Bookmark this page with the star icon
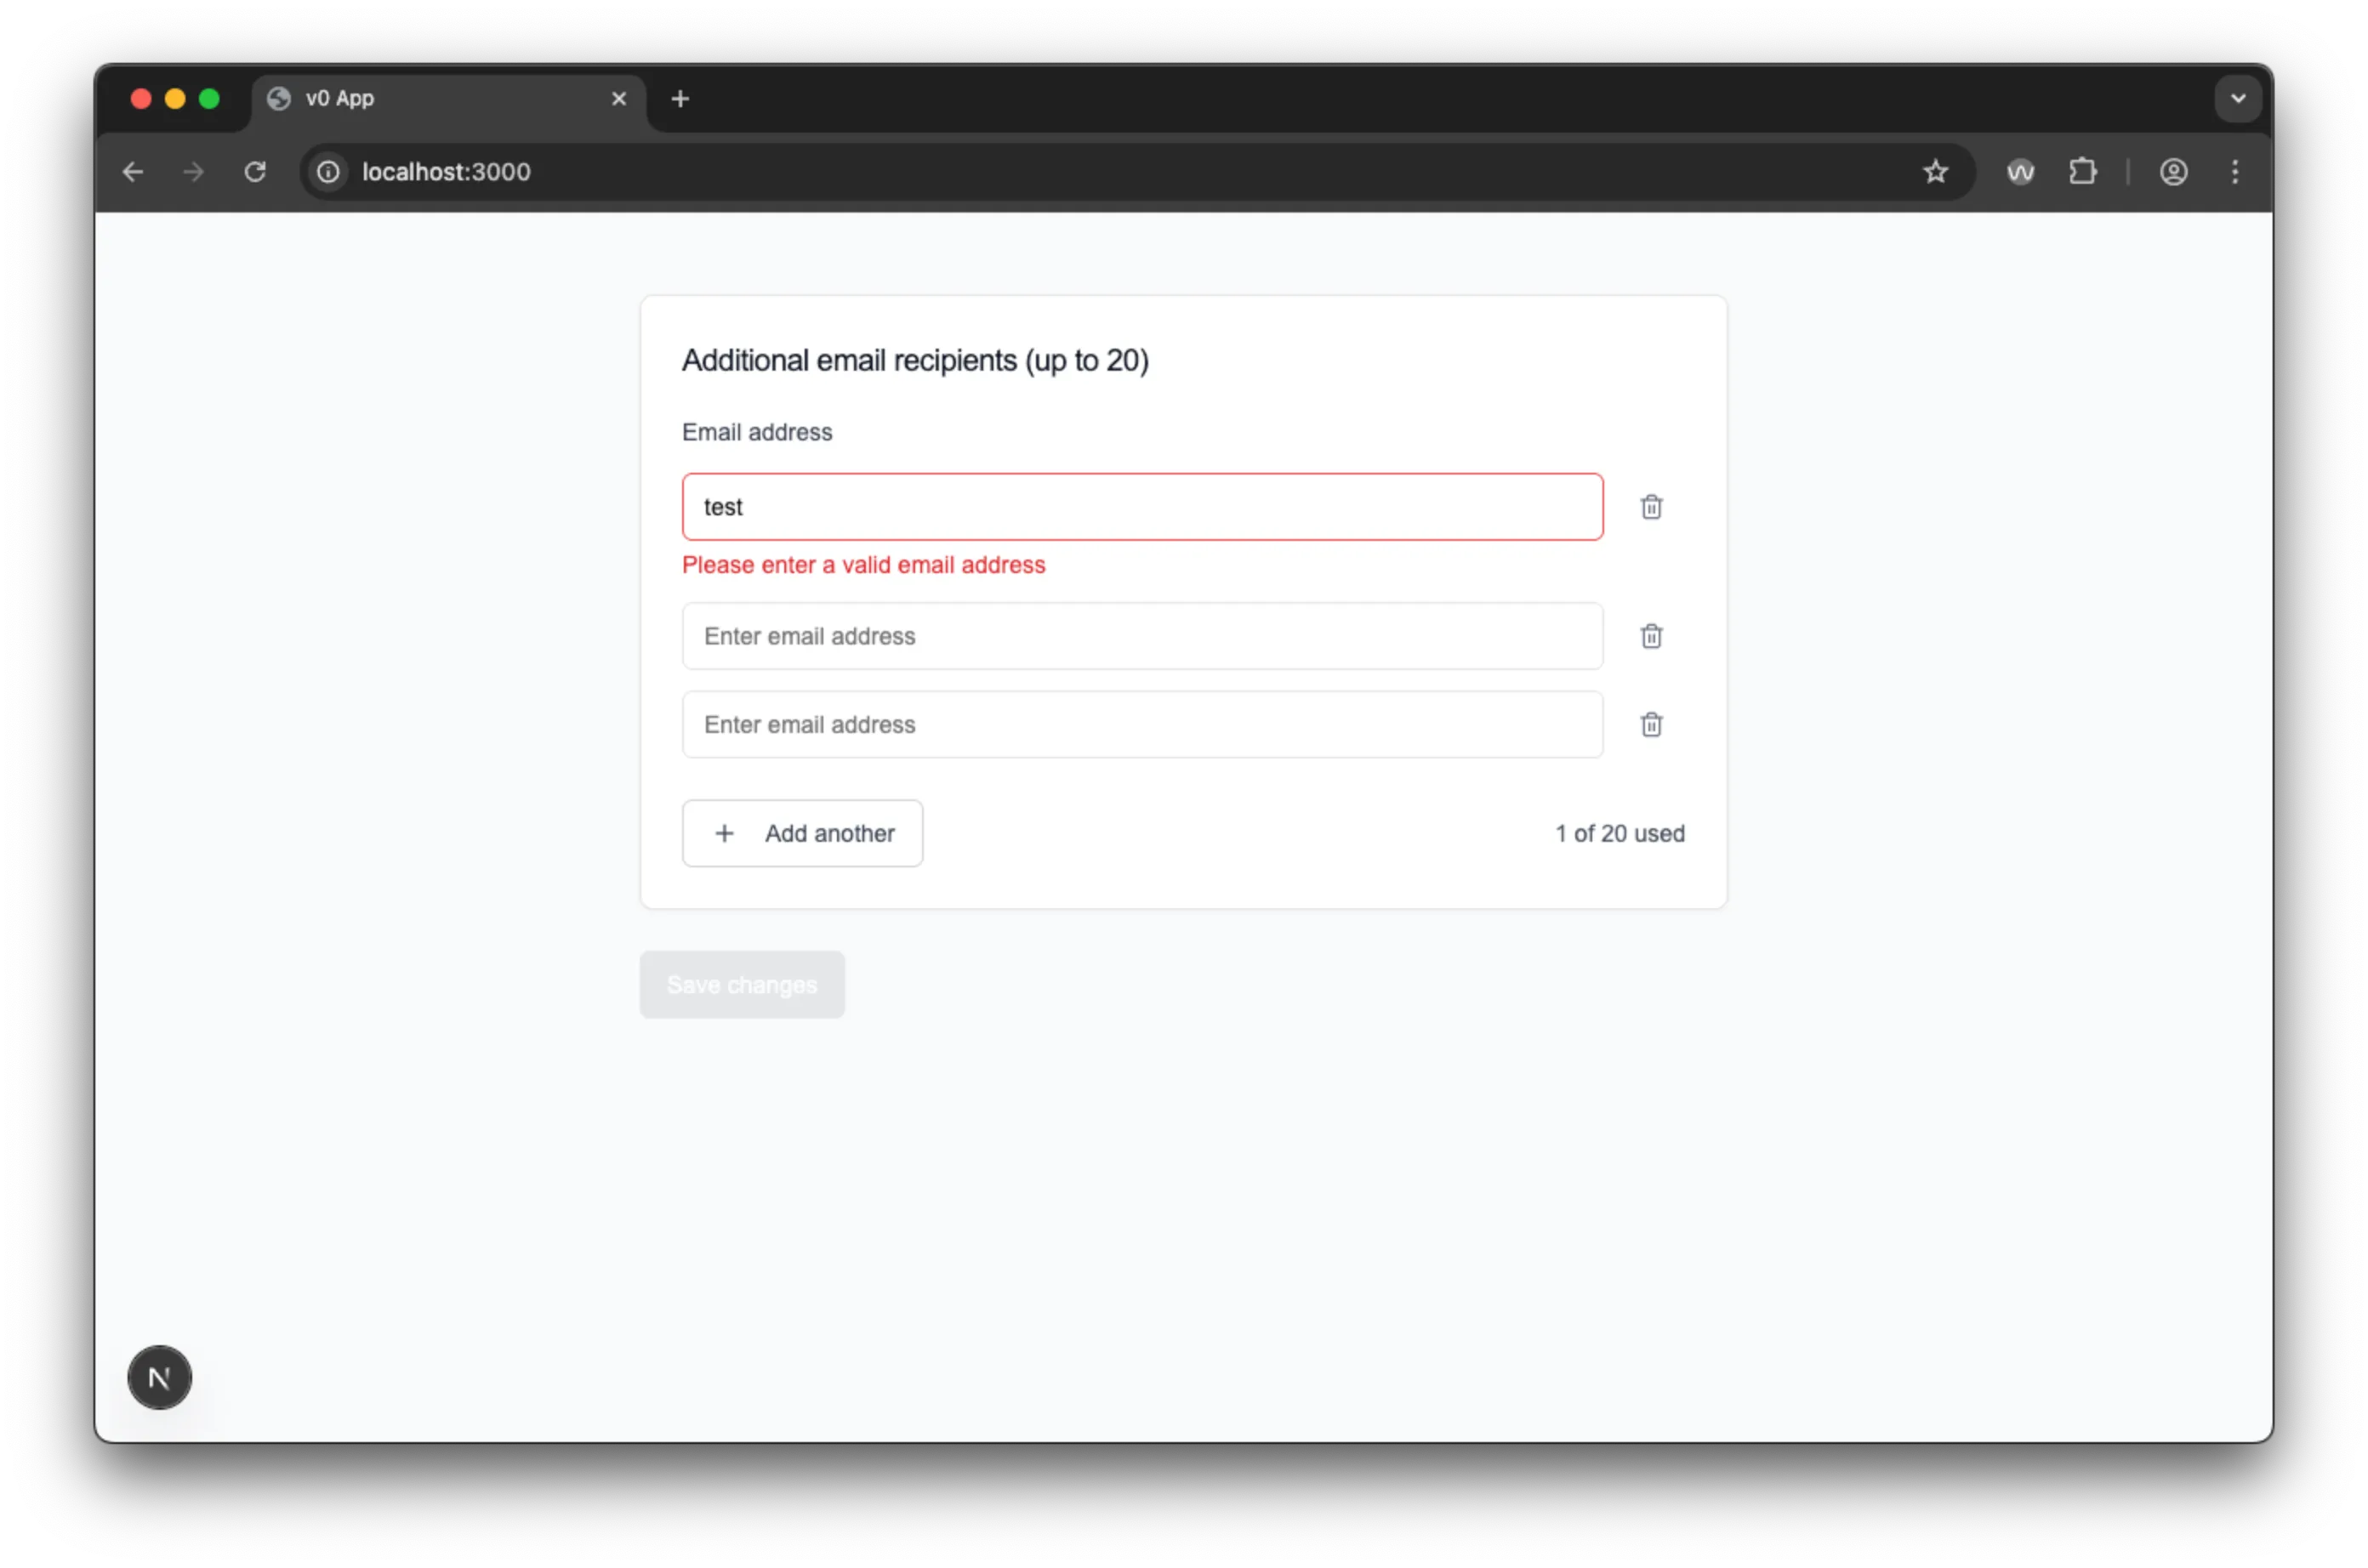Screen dimensions: 2368x1568 (1934, 171)
